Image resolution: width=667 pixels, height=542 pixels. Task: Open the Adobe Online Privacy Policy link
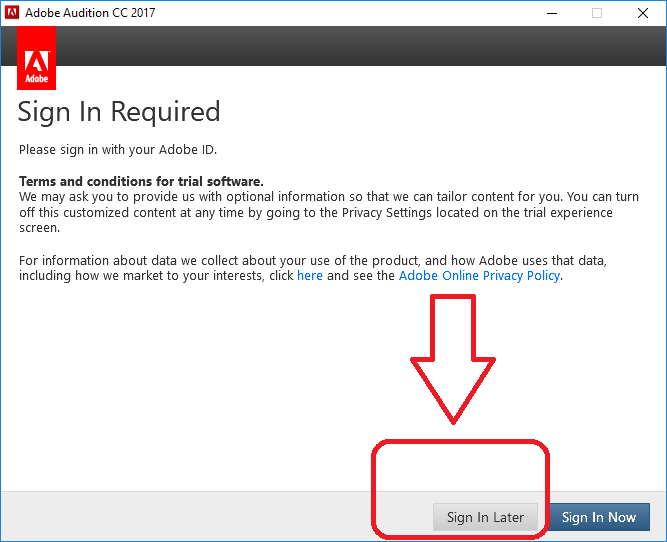[x=479, y=275]
